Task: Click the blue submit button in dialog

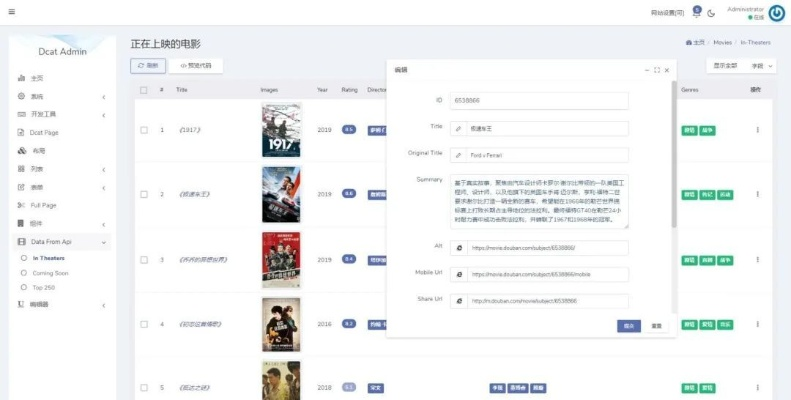Action: pyautogui.click(x=628, y=325)
